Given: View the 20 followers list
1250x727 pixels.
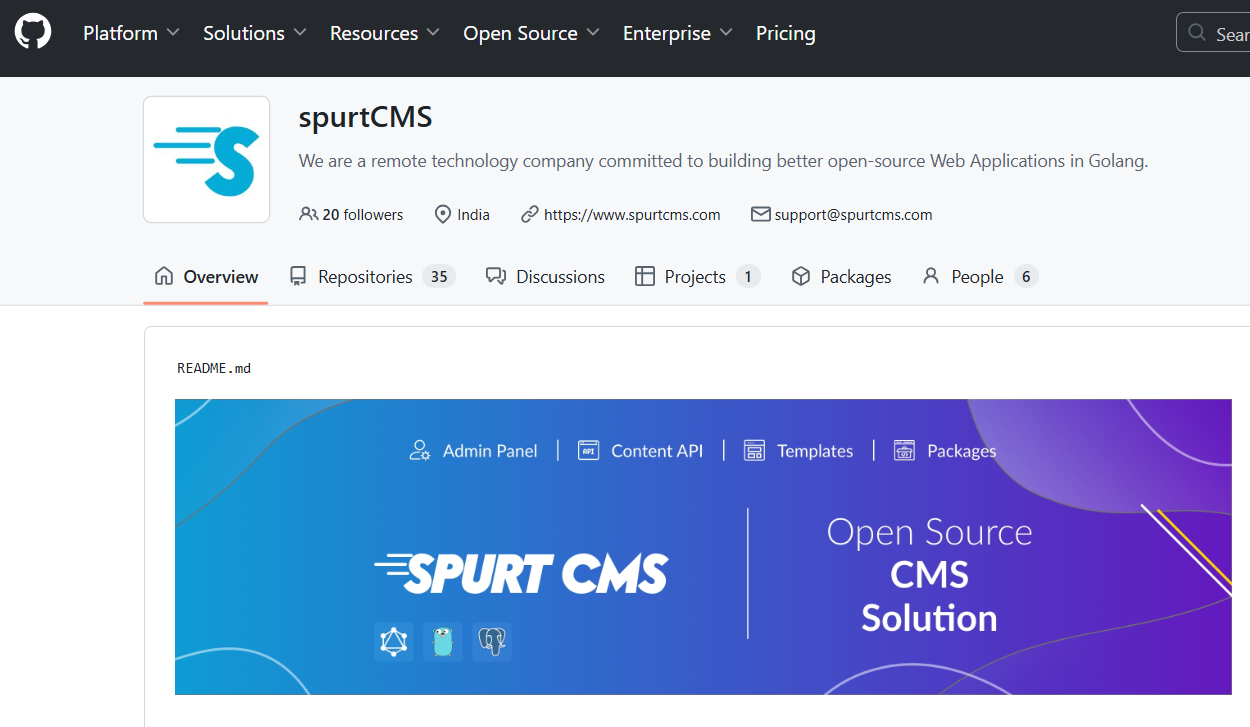Looking at the screenshot, I should pos(362,214).
